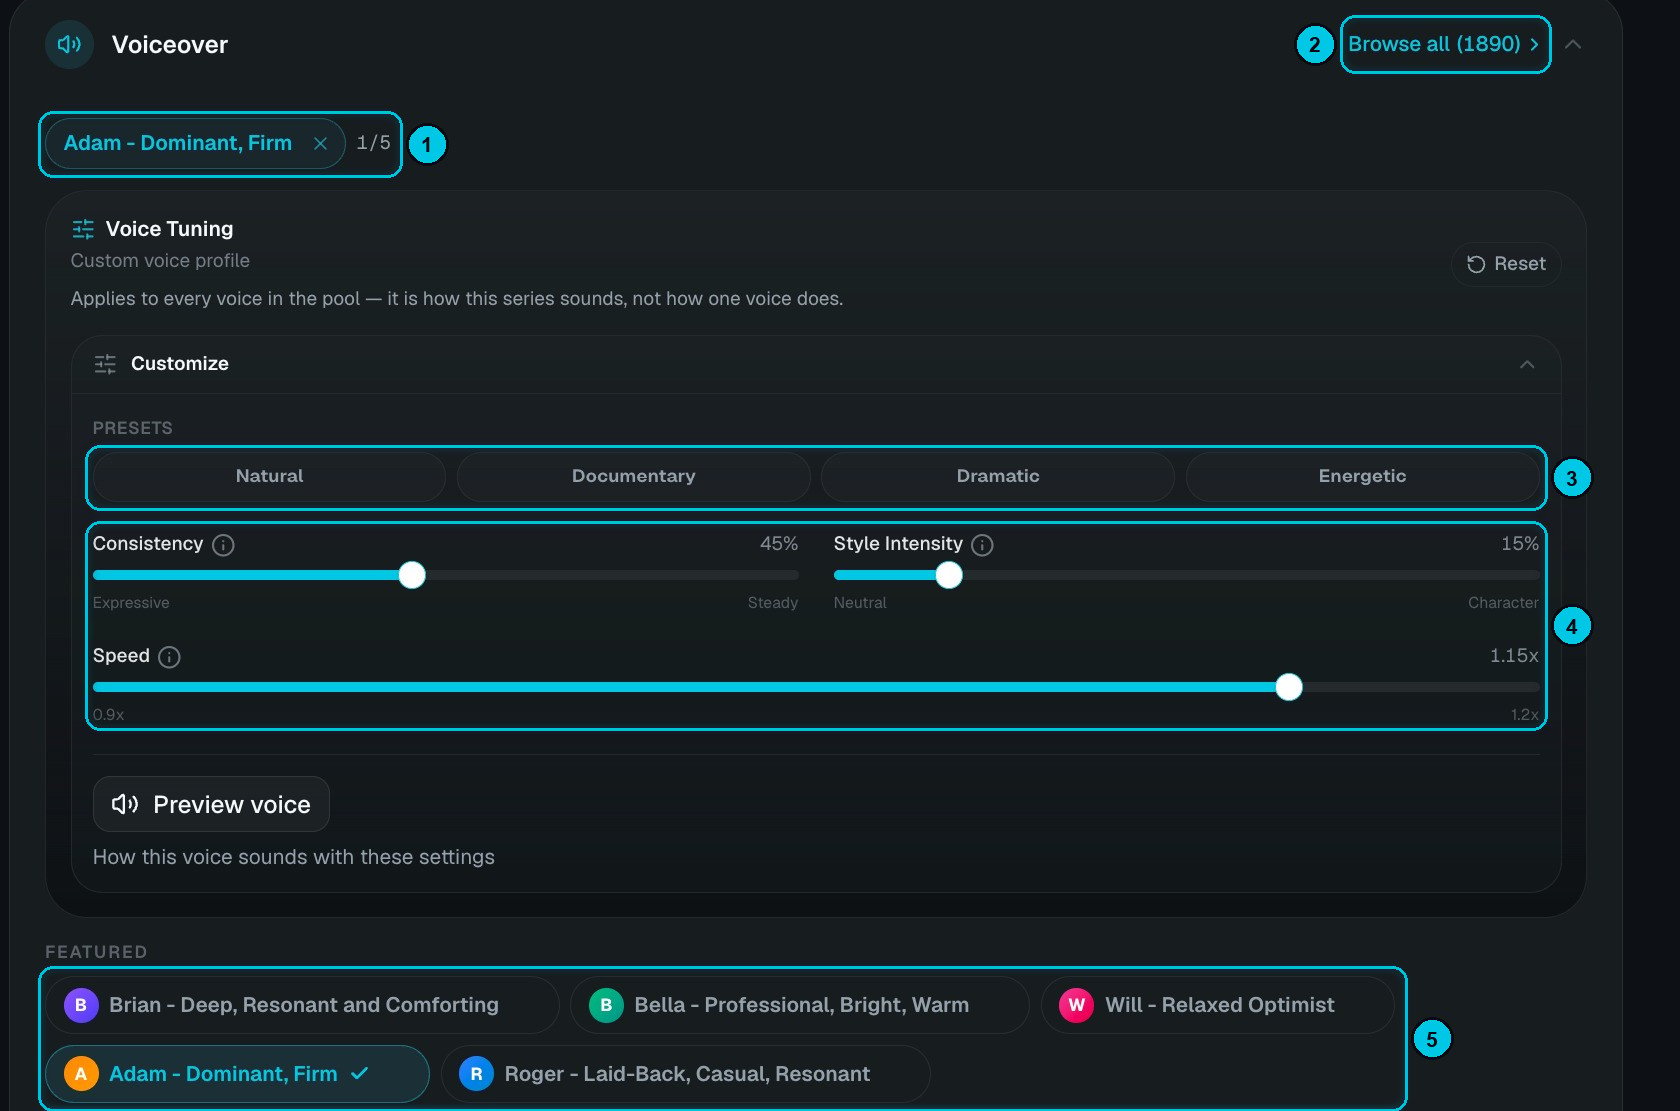
Task: Show Consistency info tooltip icon
Action: pyautogui.click(x=224, y=545)
